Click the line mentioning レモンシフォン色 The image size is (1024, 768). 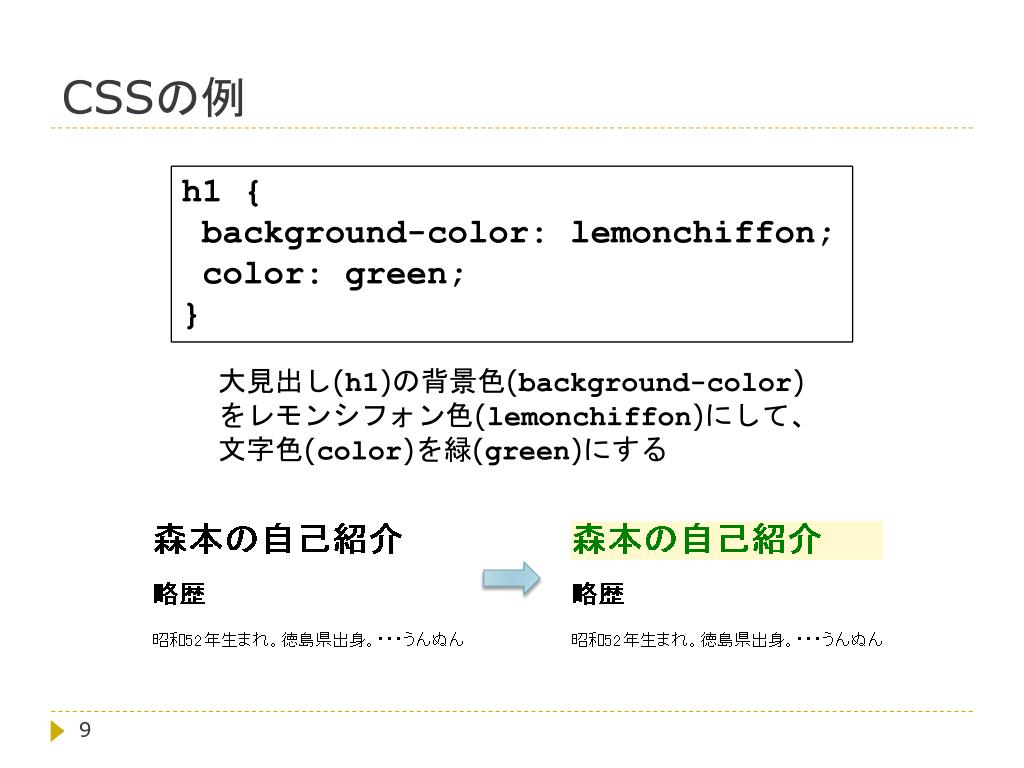(511, 416)
